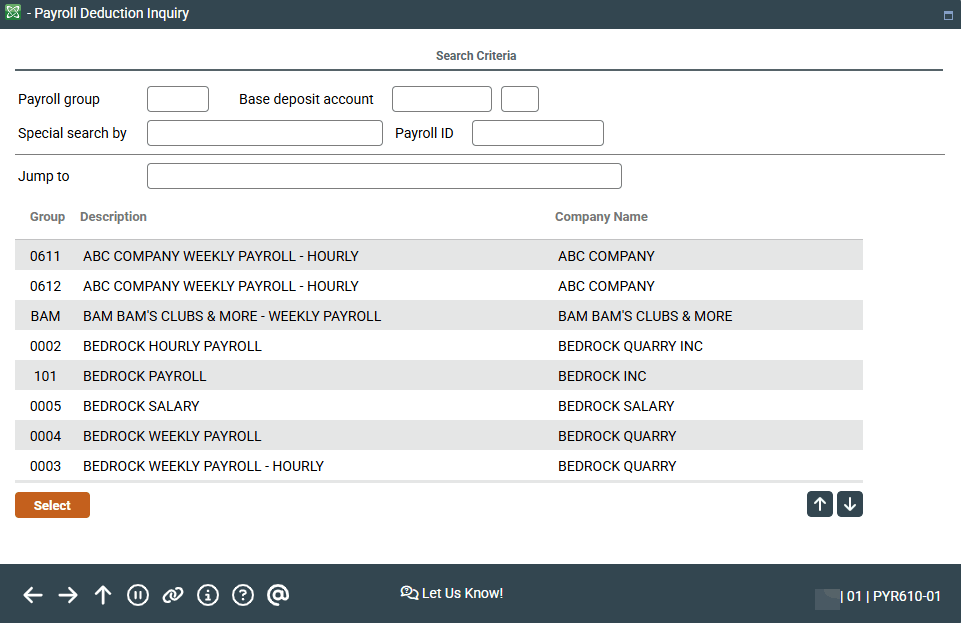Open the information circle icon
This screenshot has height=623, width=961.
(208, 595)
